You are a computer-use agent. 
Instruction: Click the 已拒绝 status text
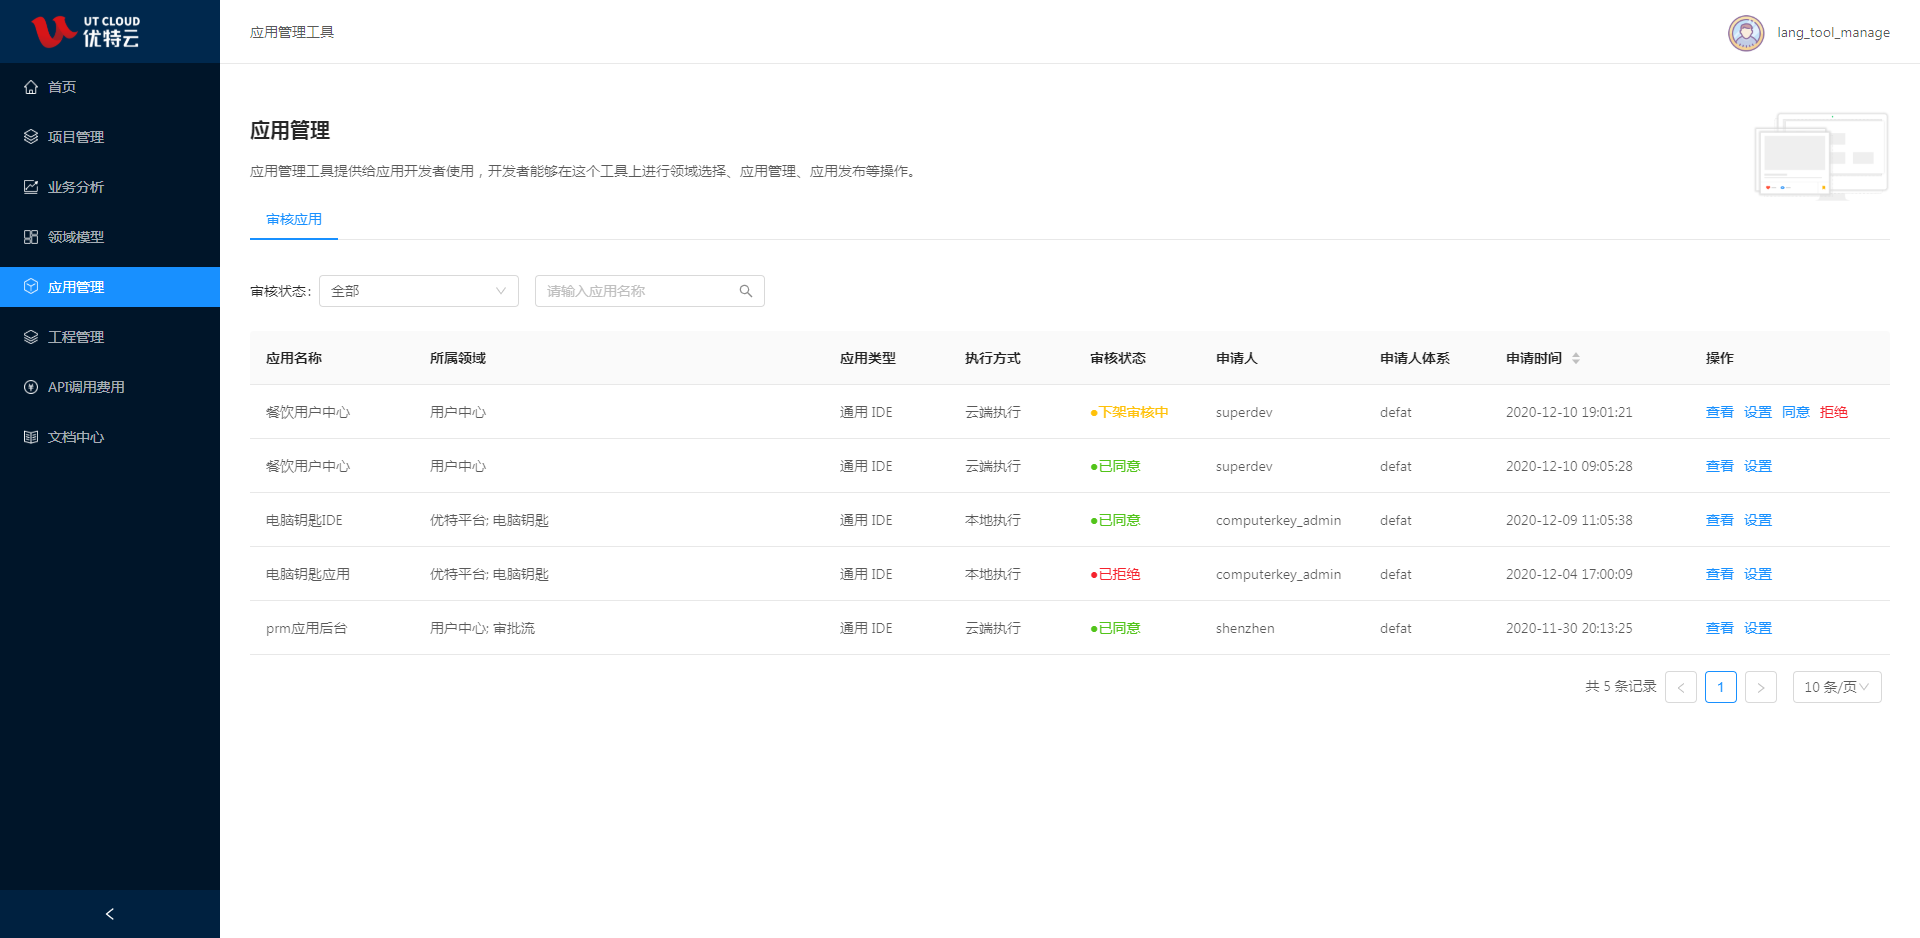click(x=1120, y=574)
